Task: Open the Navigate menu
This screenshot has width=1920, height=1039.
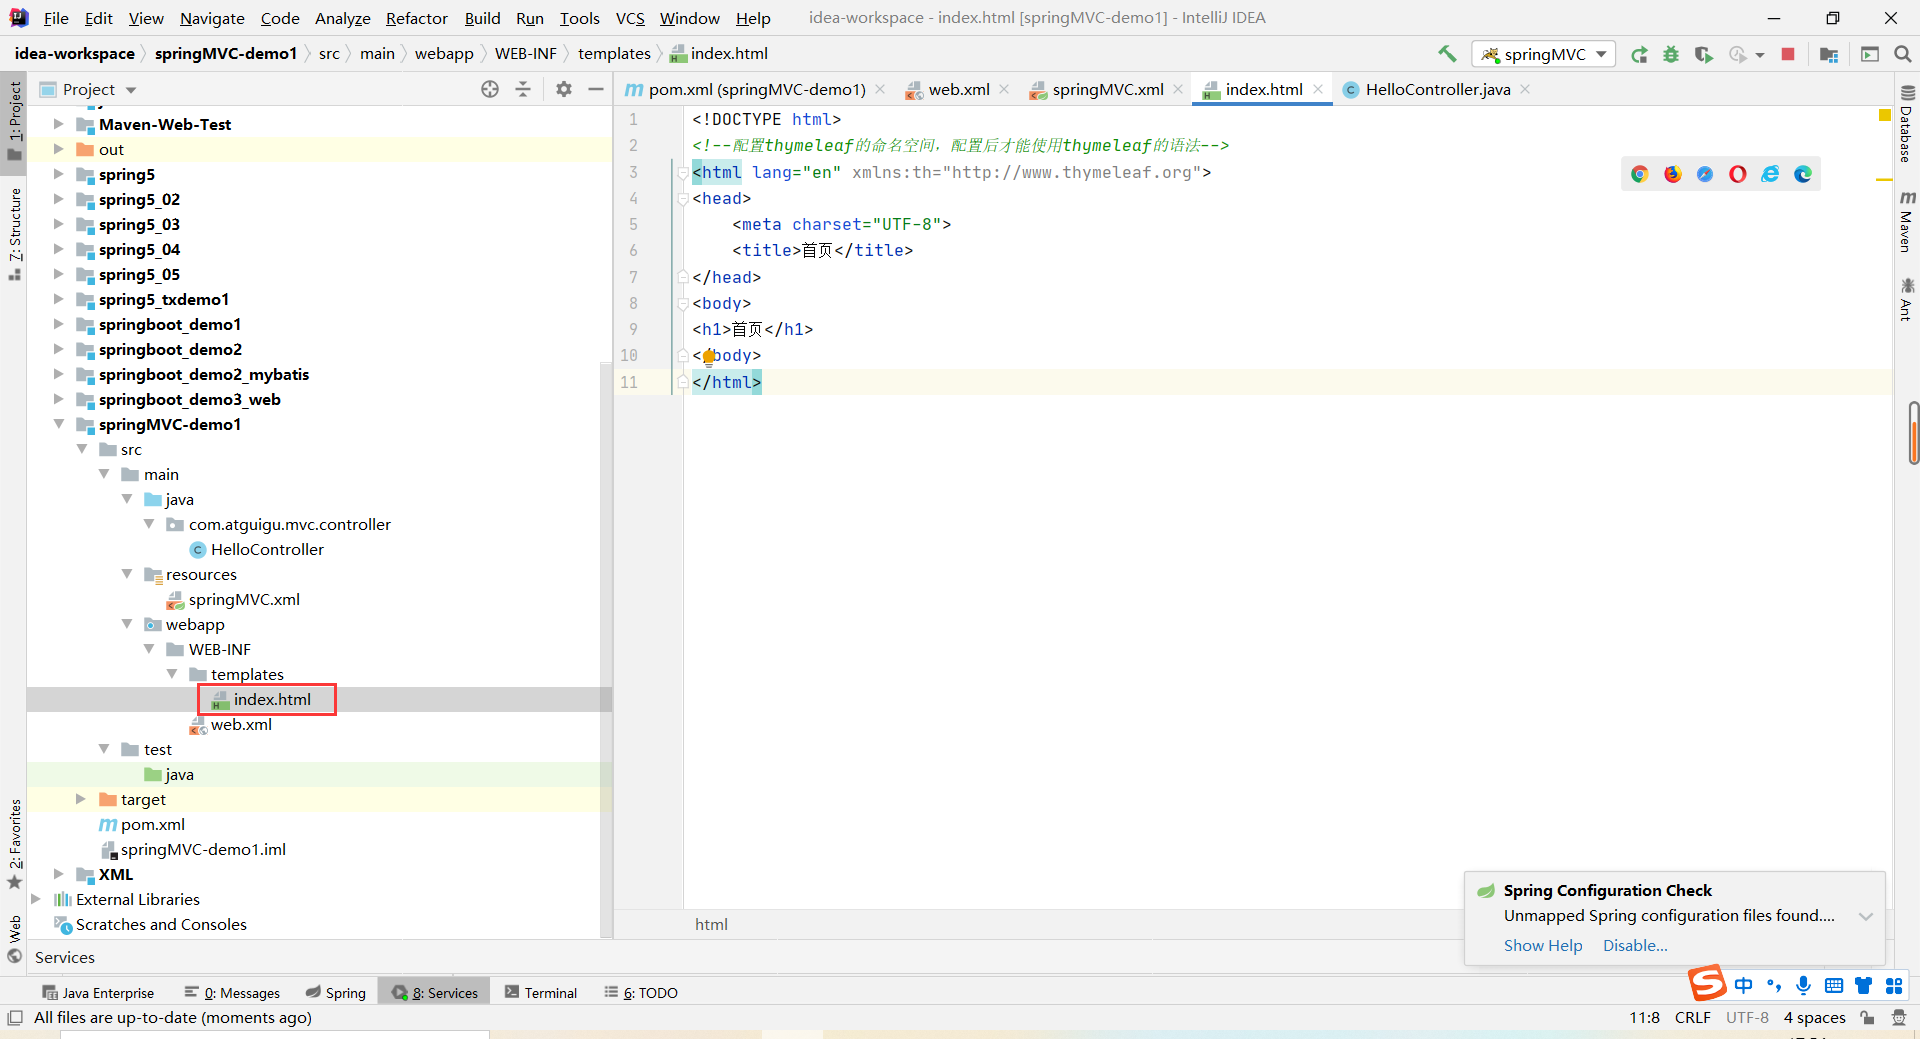Action: pos(212,18)
